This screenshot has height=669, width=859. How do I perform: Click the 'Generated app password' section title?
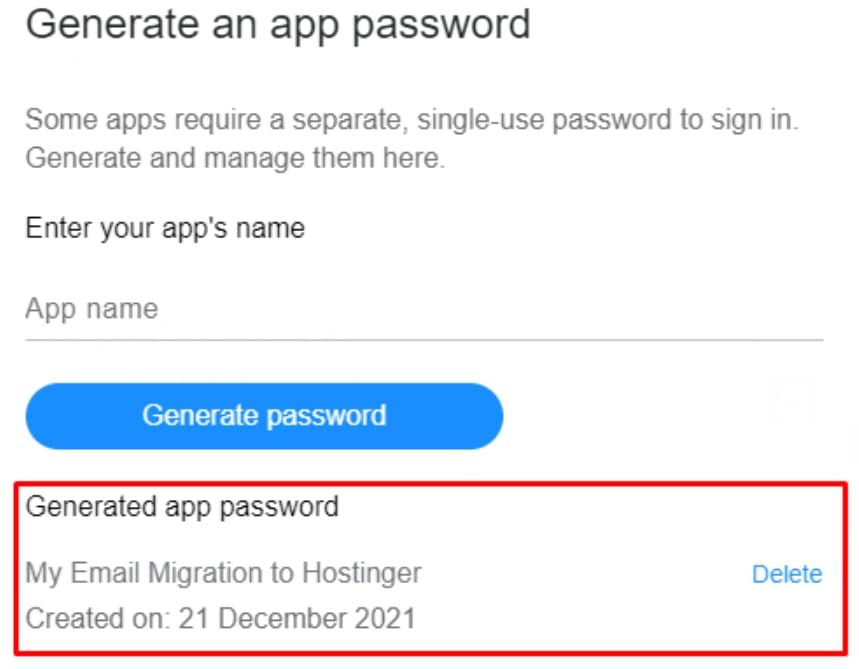coord(182,506)
